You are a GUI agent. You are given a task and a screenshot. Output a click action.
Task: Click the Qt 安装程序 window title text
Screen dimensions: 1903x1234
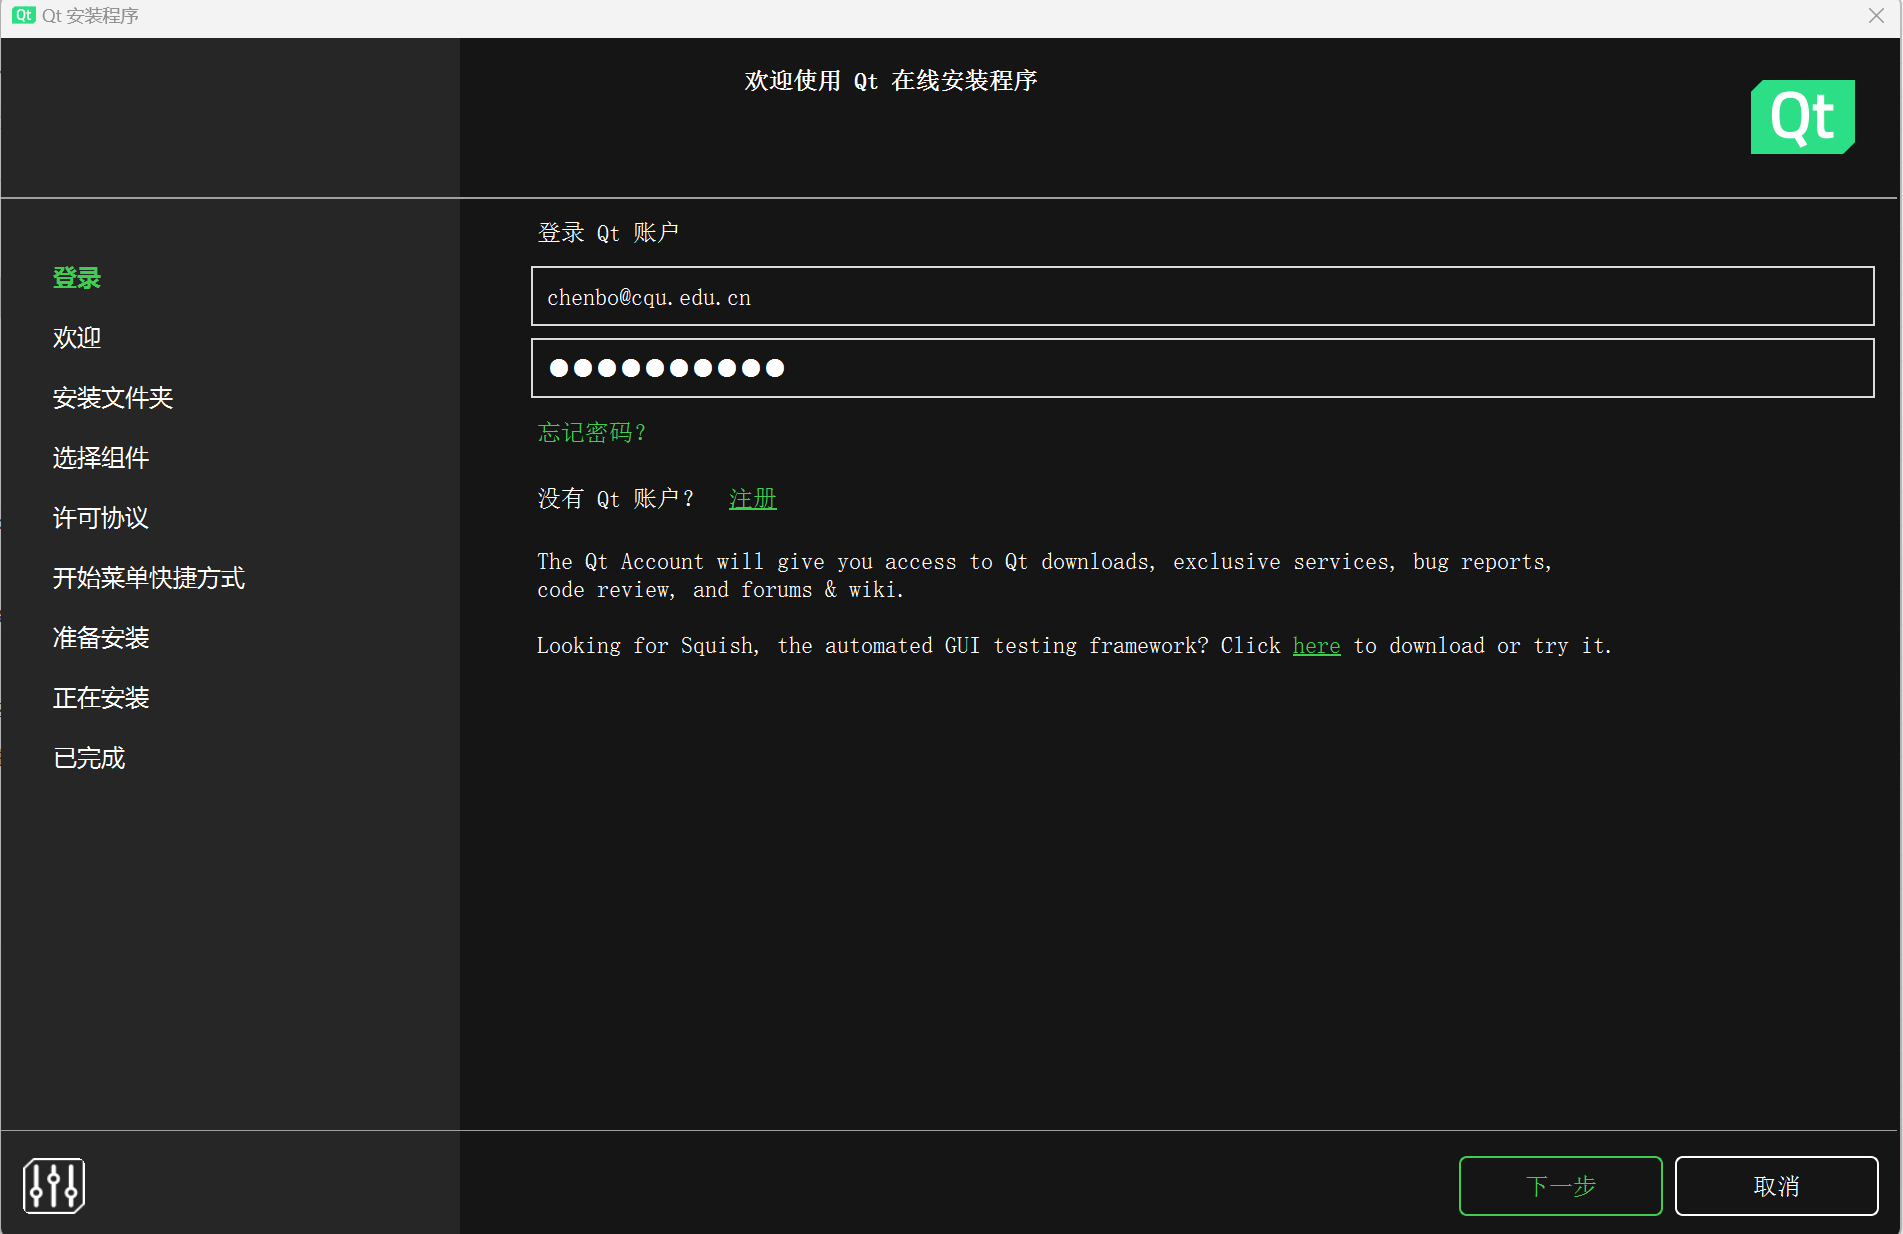click(90, 16)
